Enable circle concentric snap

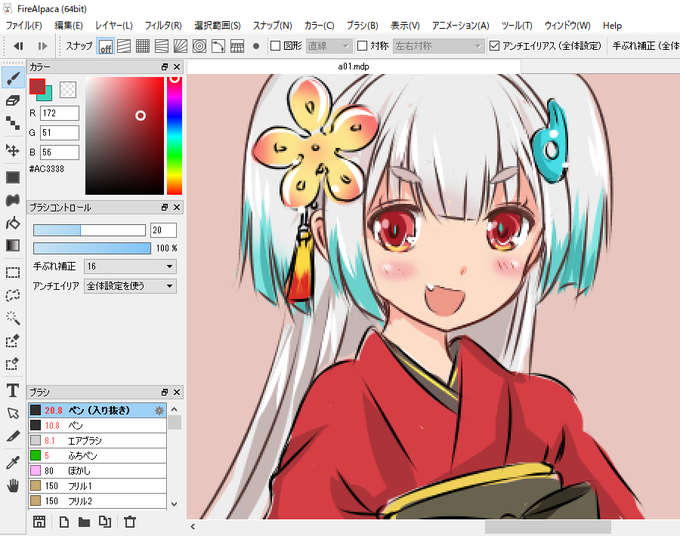click(199, 46)
